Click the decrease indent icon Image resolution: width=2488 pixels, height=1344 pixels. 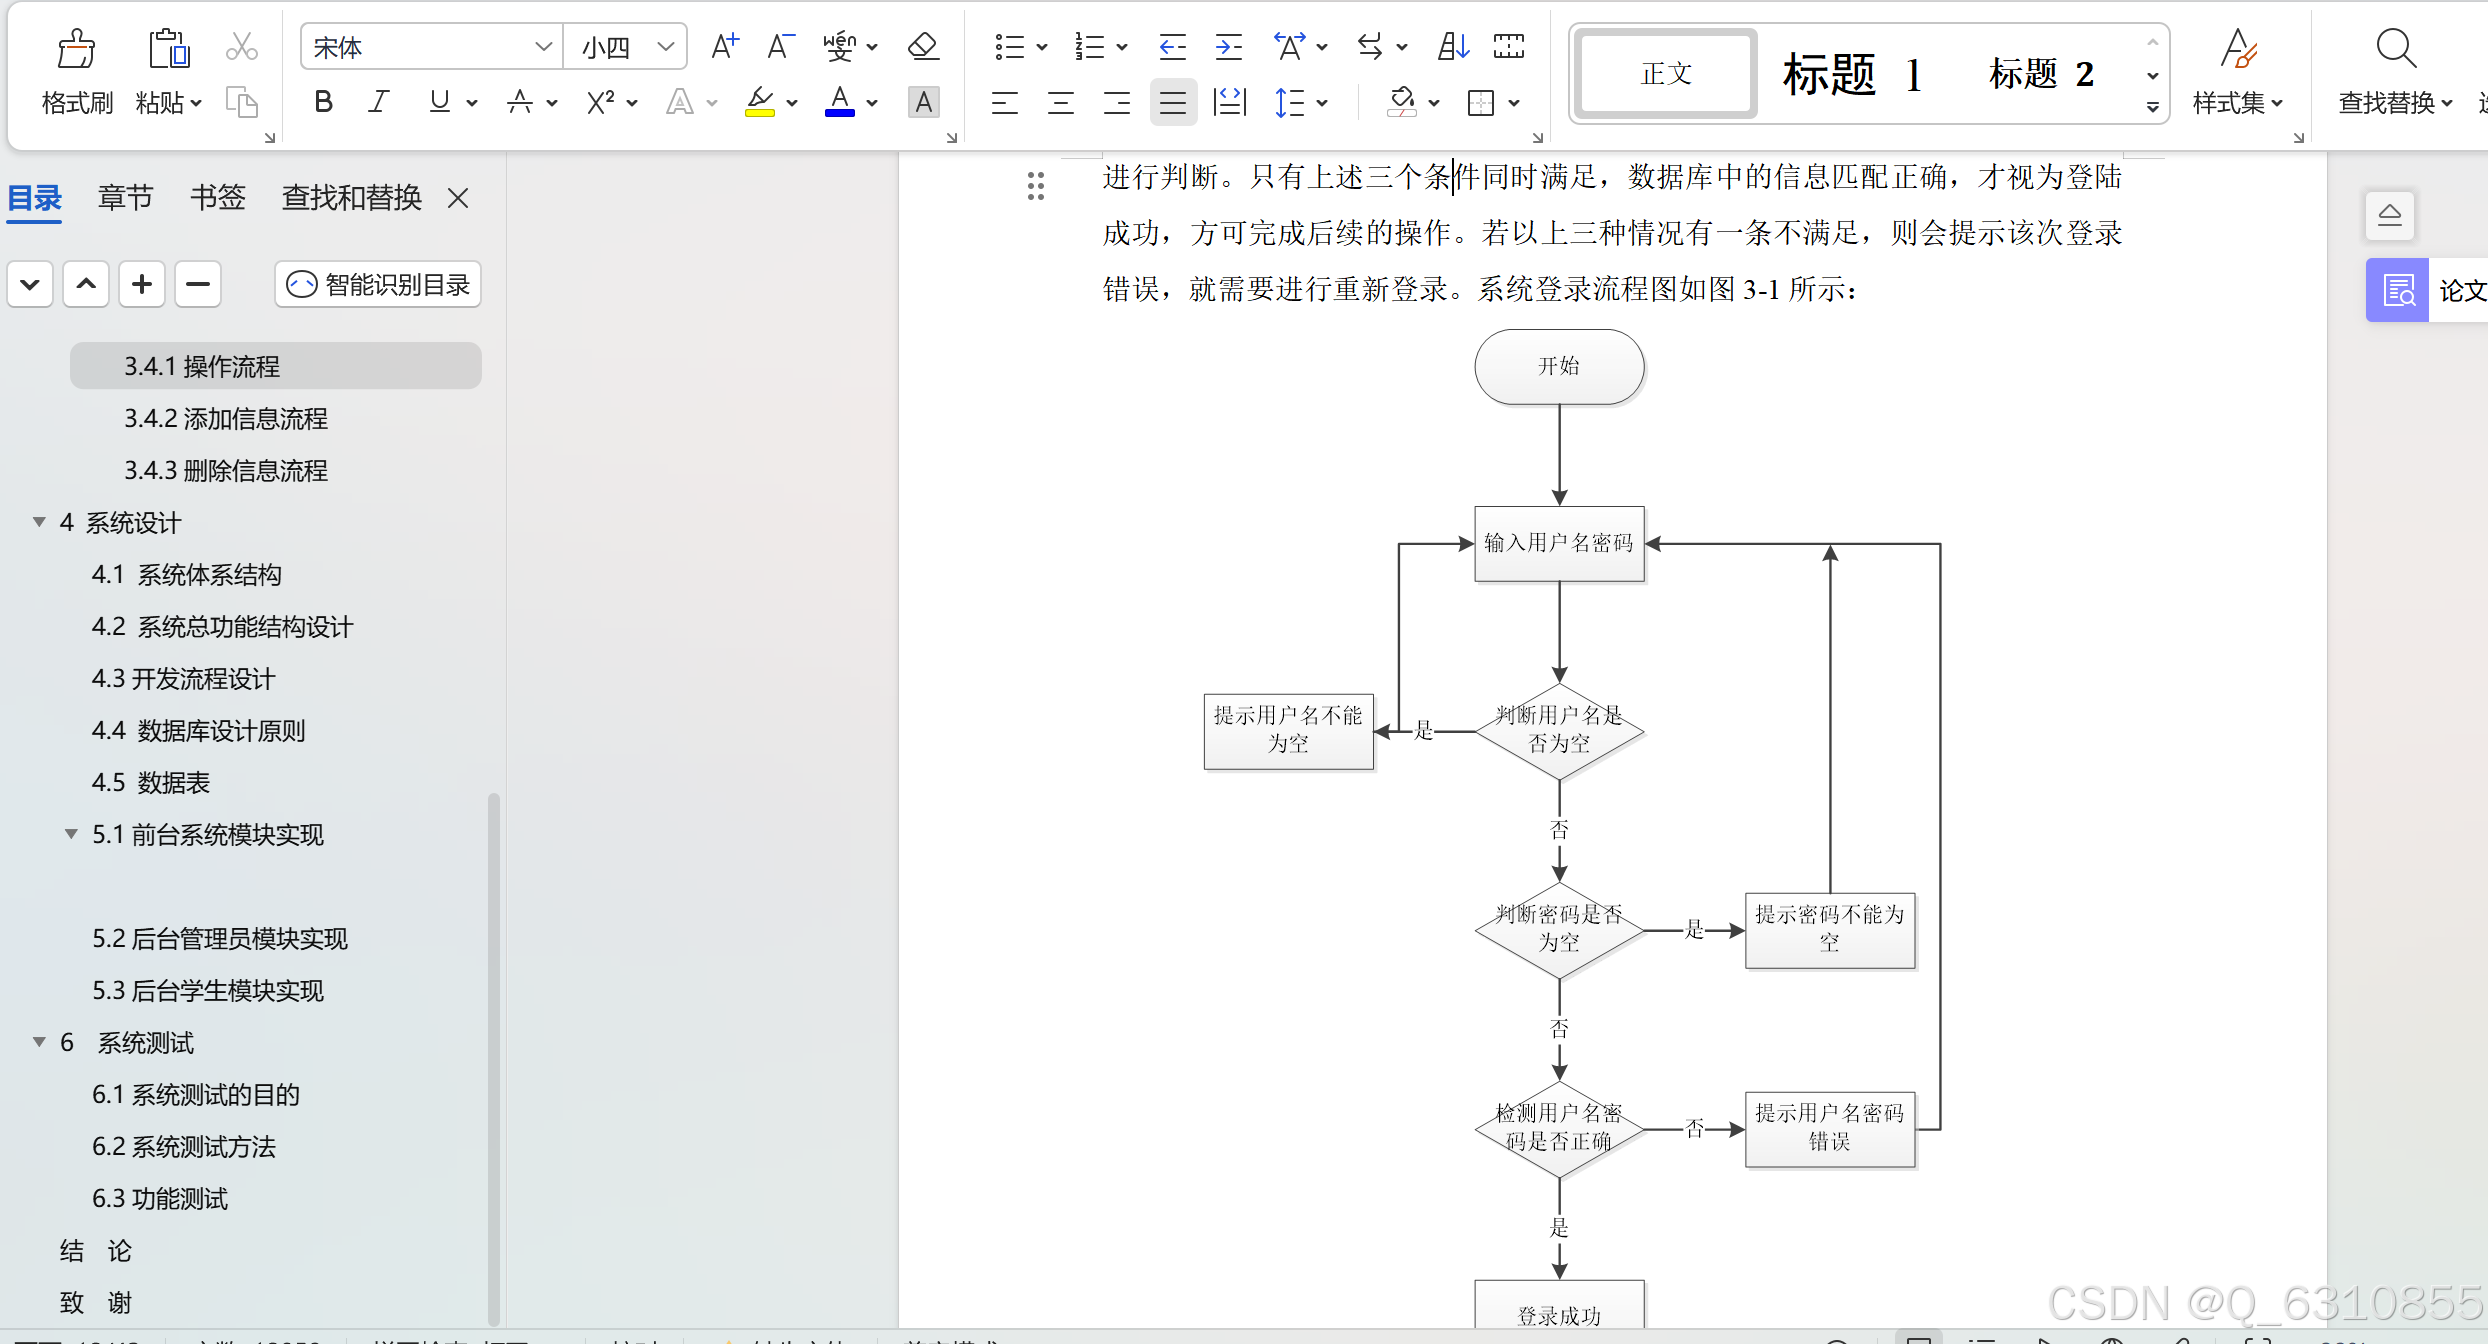point(1172,46)
